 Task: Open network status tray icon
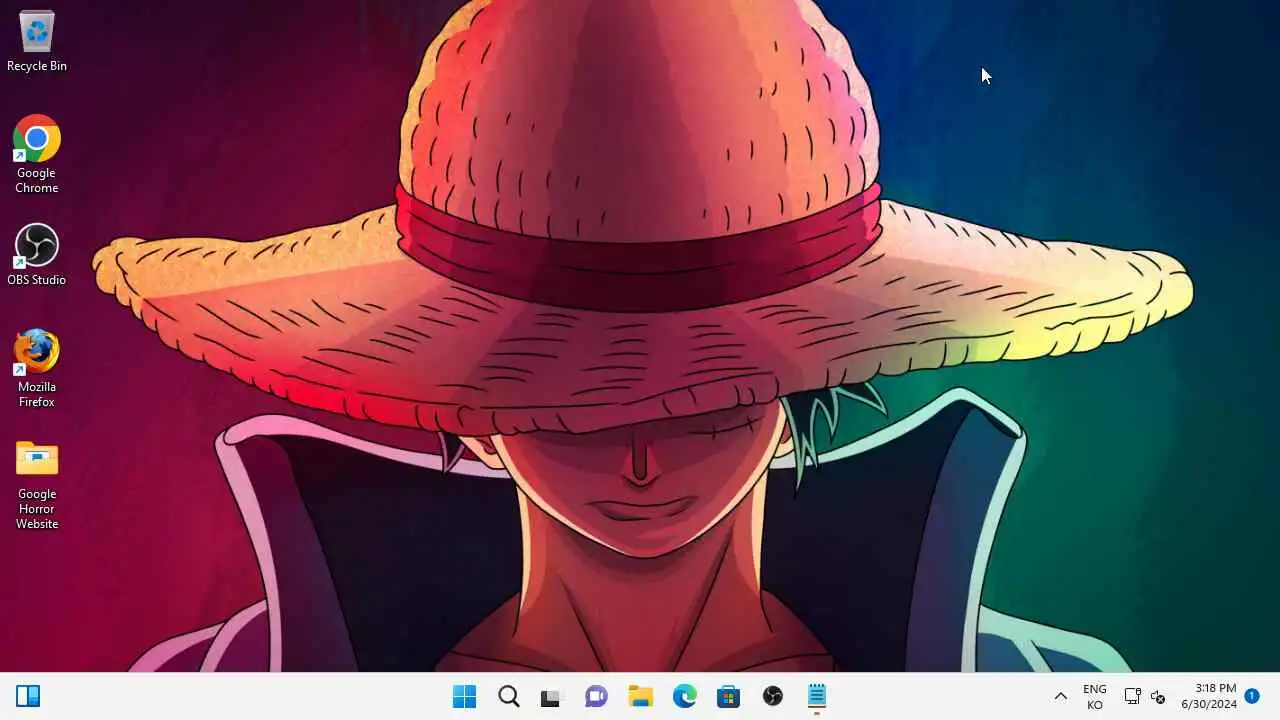click(1132, 696)
